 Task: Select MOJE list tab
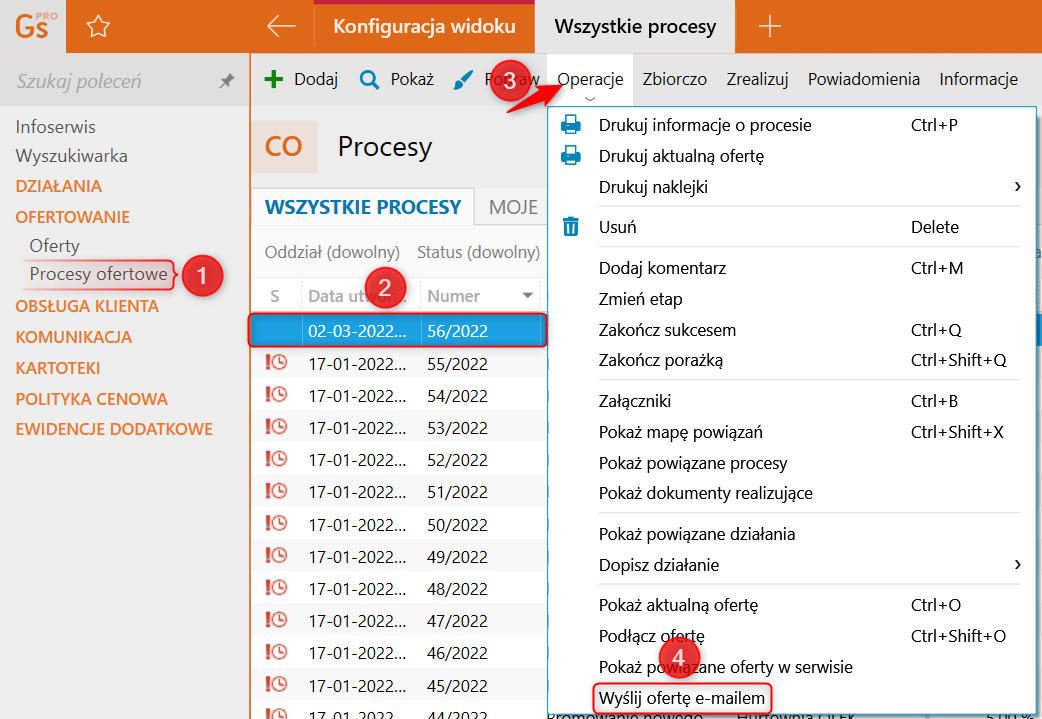click(x=513, y=207)
